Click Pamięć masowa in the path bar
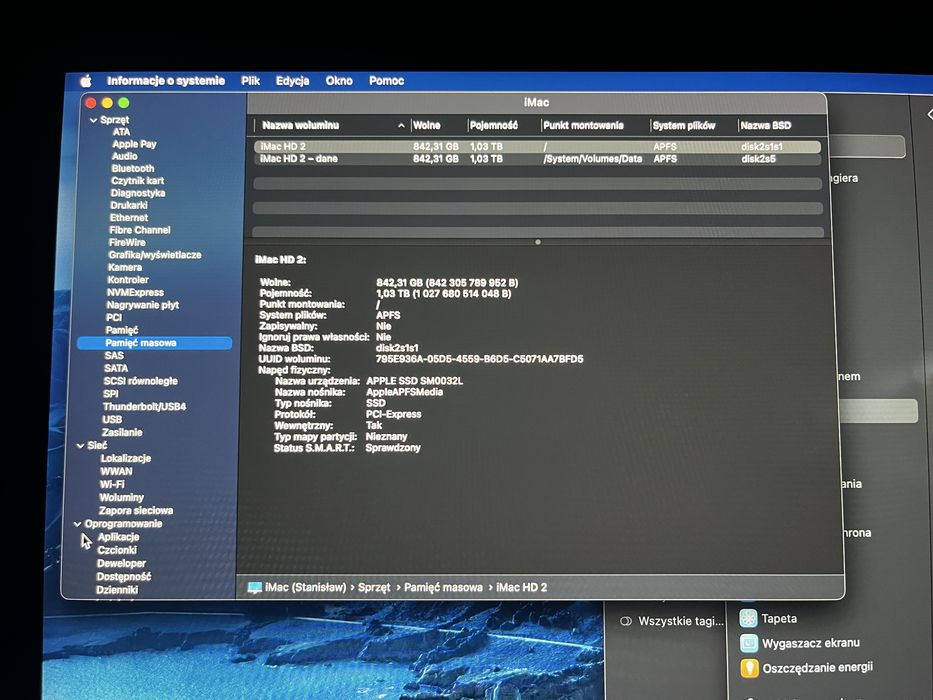The width and height of the screenshot is (933, 700). pos(443,588)
